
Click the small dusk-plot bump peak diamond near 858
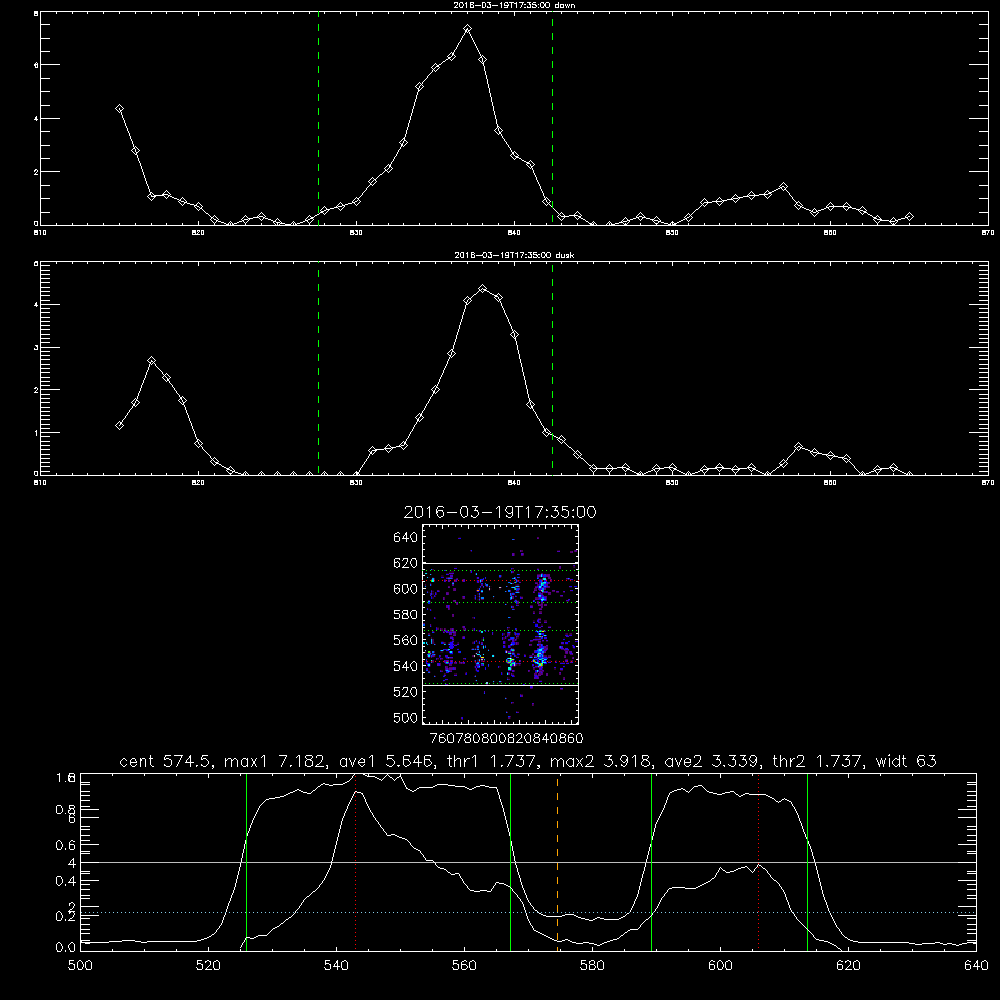pyautogui.click(x=798, y=446)
